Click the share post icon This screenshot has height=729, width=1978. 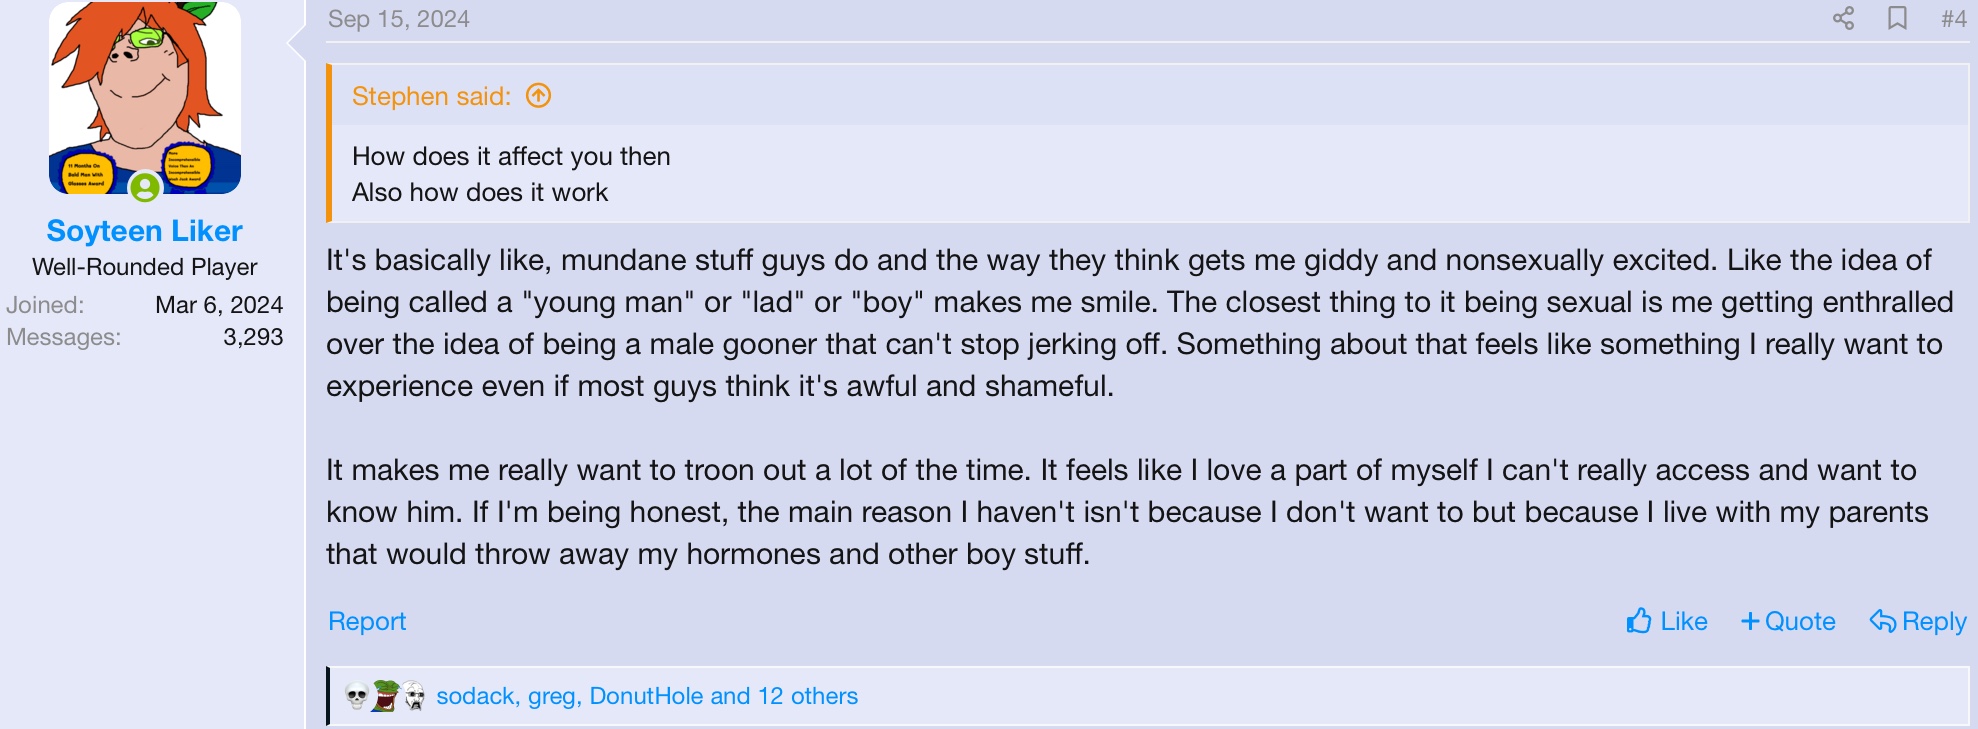[x=1843, y=19]
